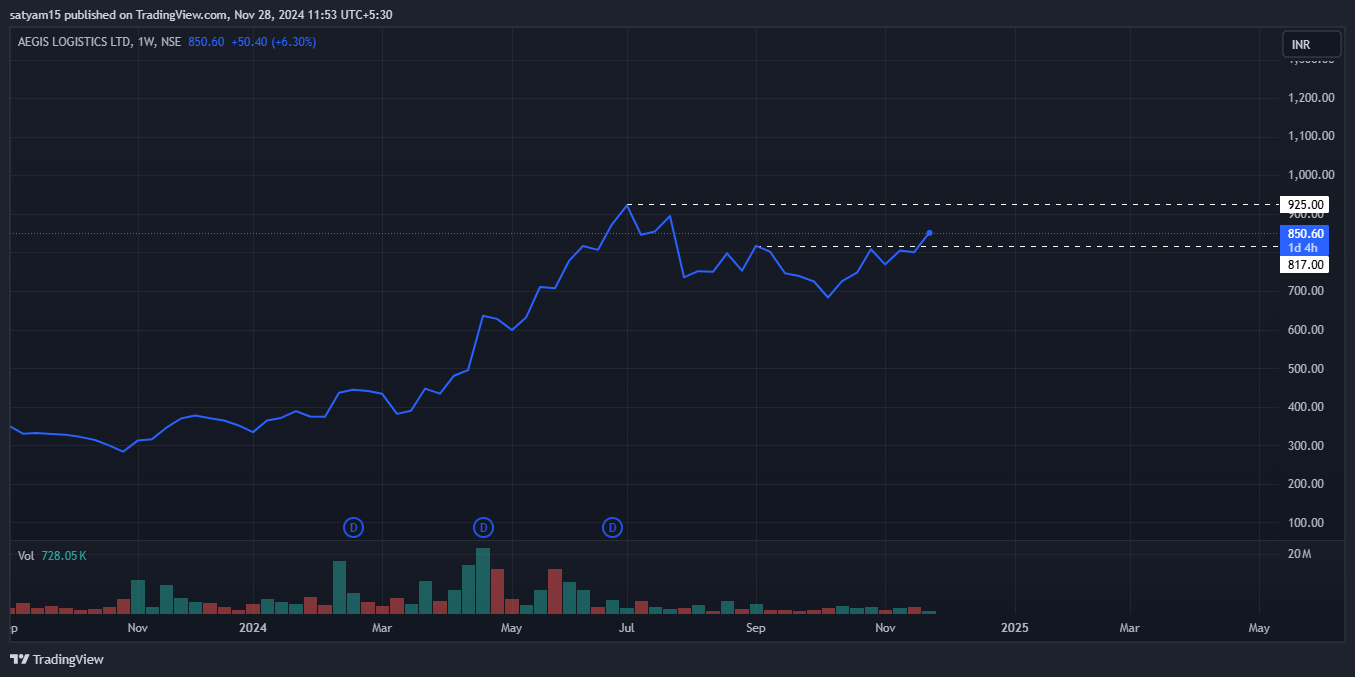Screen dimensions: 1355x677
Task: Click the dividend 'D' marker near late June
Action: tap(613, 527)
